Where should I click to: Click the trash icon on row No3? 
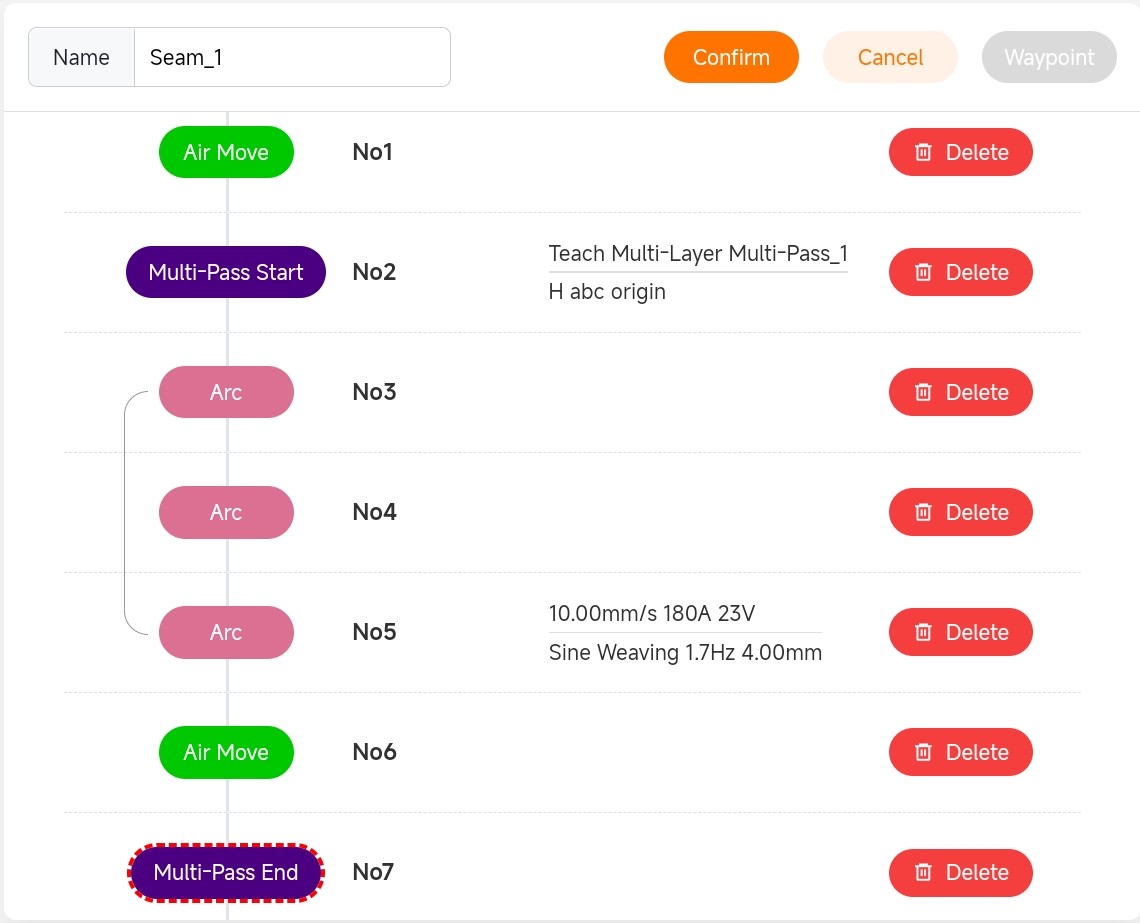(x=924, y=392)
